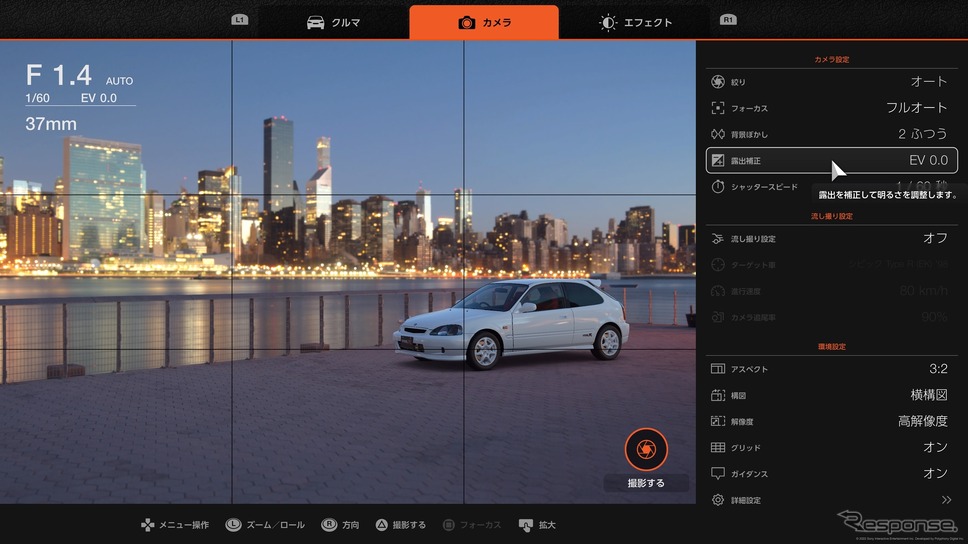
Task: Click the dimmed 走行速度 row
Action: point(832,291)
